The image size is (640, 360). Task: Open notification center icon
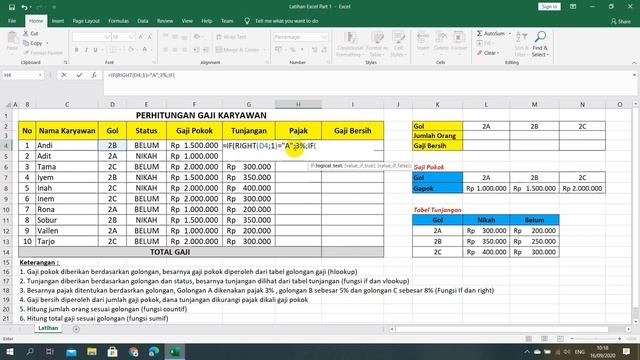[x=627, y=352]
